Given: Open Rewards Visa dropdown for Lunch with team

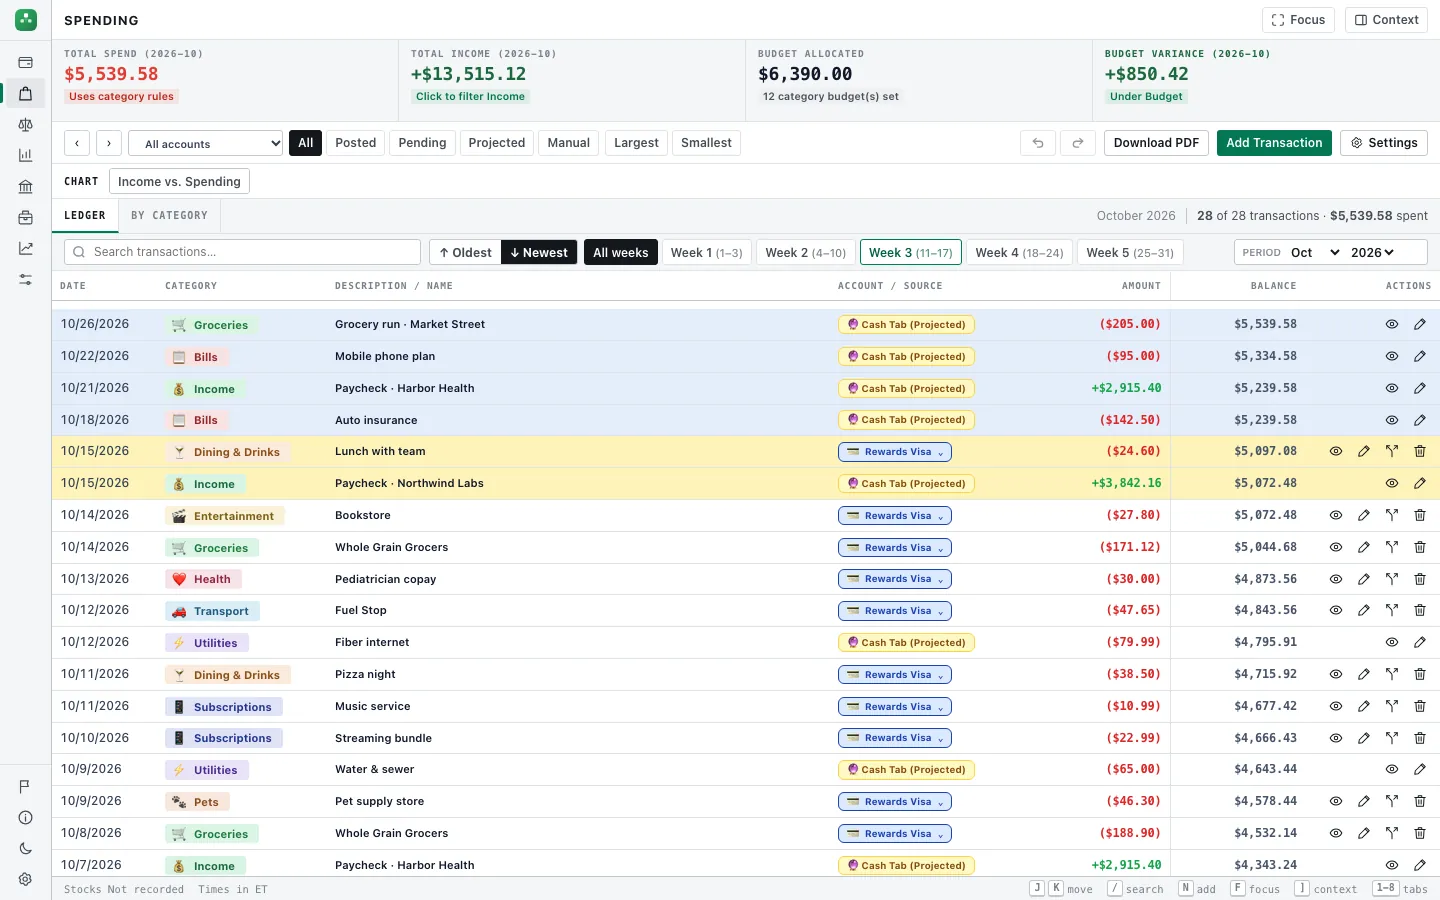Looking at the screenshot, I should tap(895, 452).
